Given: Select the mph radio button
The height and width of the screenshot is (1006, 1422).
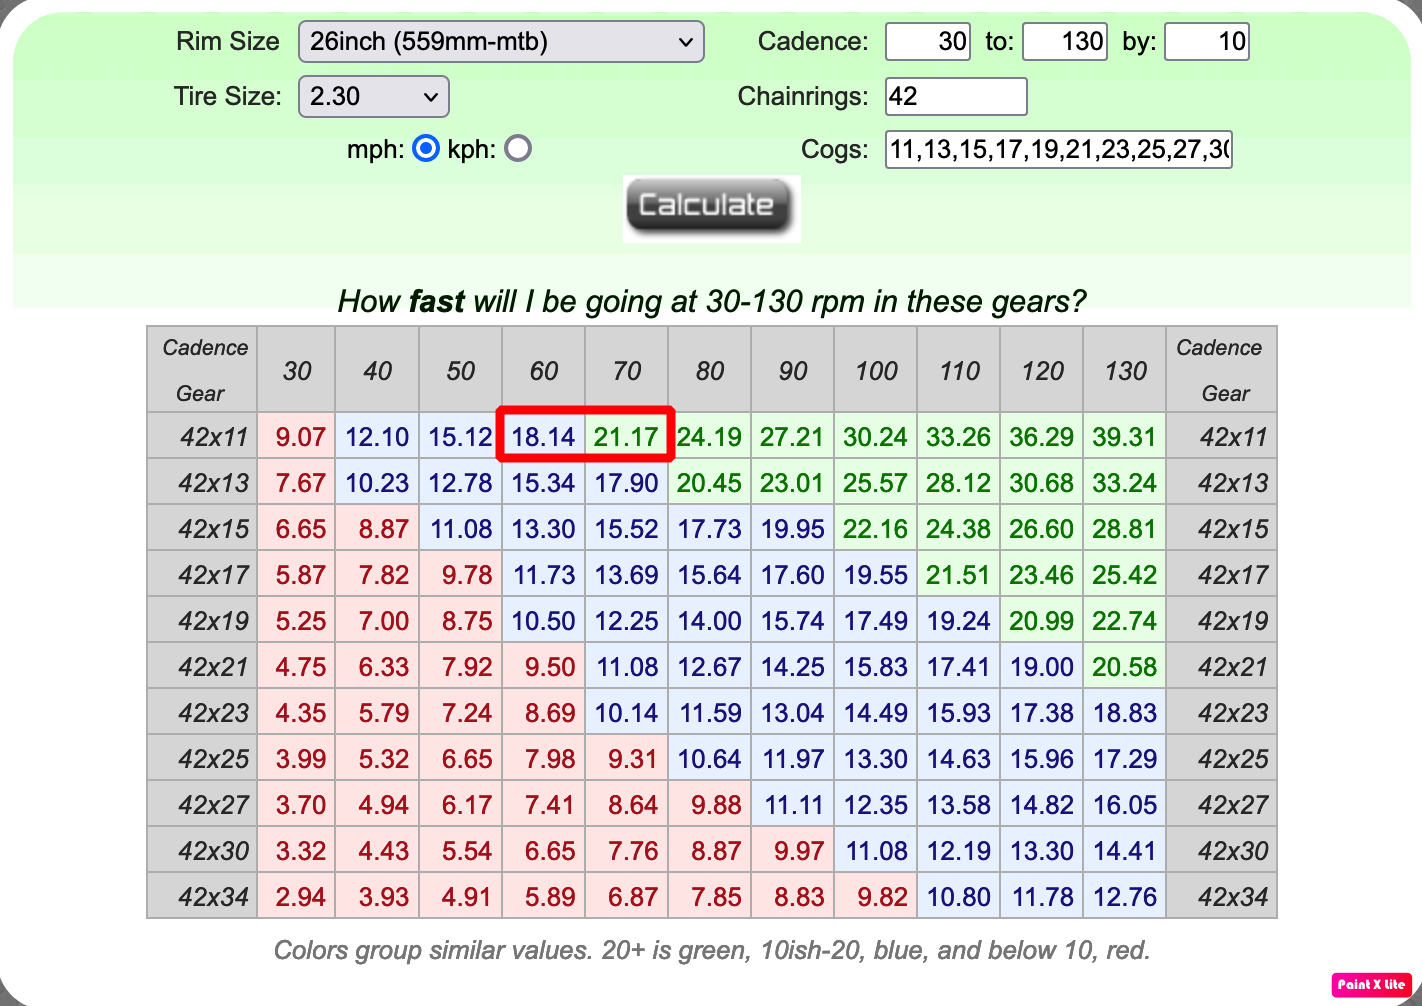Looking at the screenshot, I should [425, 148].
